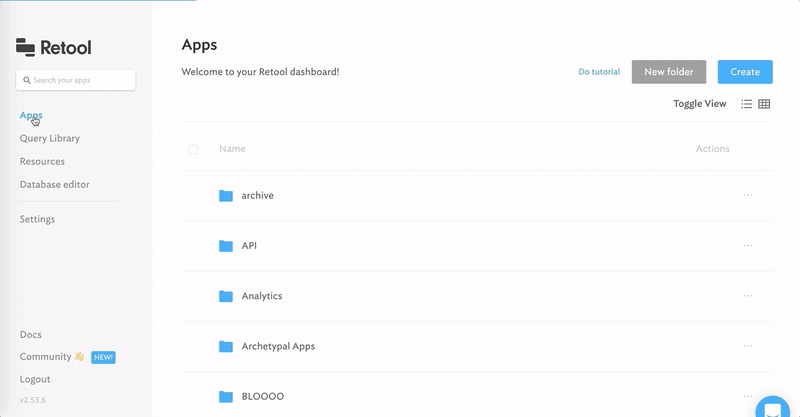Switch to grid view icon
Screen dimensions: 800x417
pos(764,104)
